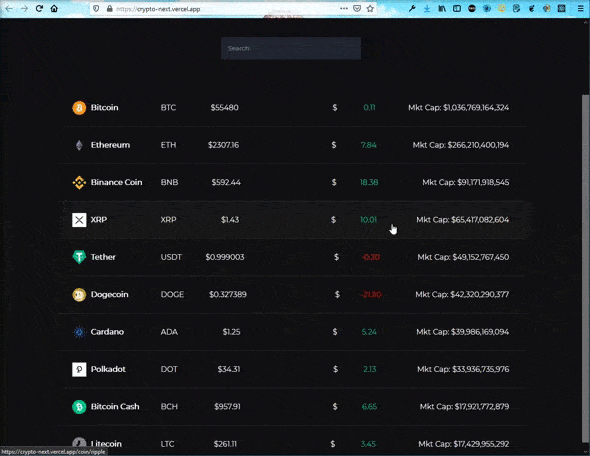Screen dimensions: 590x456
Task: Open the Bitcoin Cash coin page
Action: pyautogui.click(x=115, y=406)
